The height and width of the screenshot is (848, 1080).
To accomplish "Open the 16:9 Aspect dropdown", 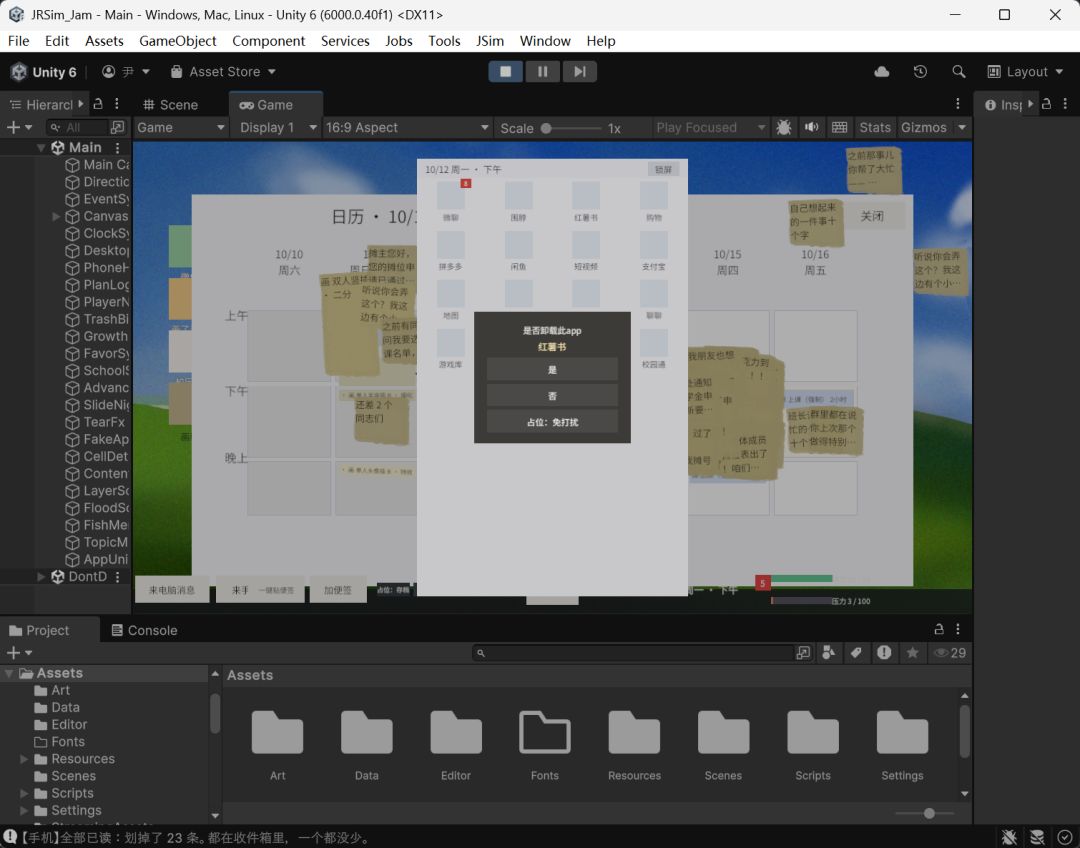I will click(407, 127).
